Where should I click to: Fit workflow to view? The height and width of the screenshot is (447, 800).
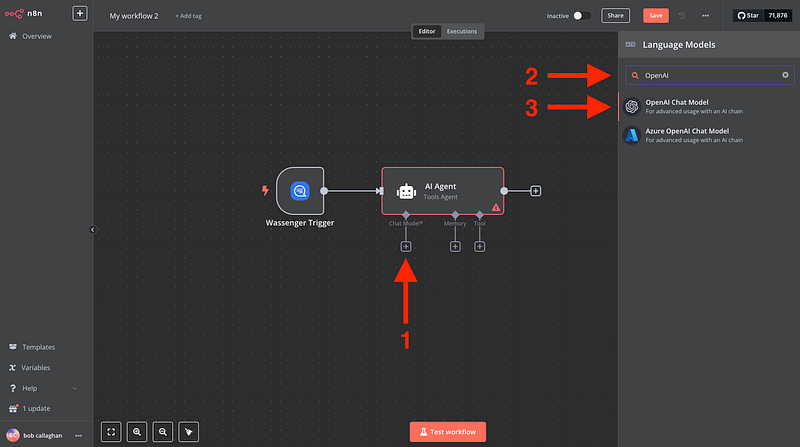[112, 431]
